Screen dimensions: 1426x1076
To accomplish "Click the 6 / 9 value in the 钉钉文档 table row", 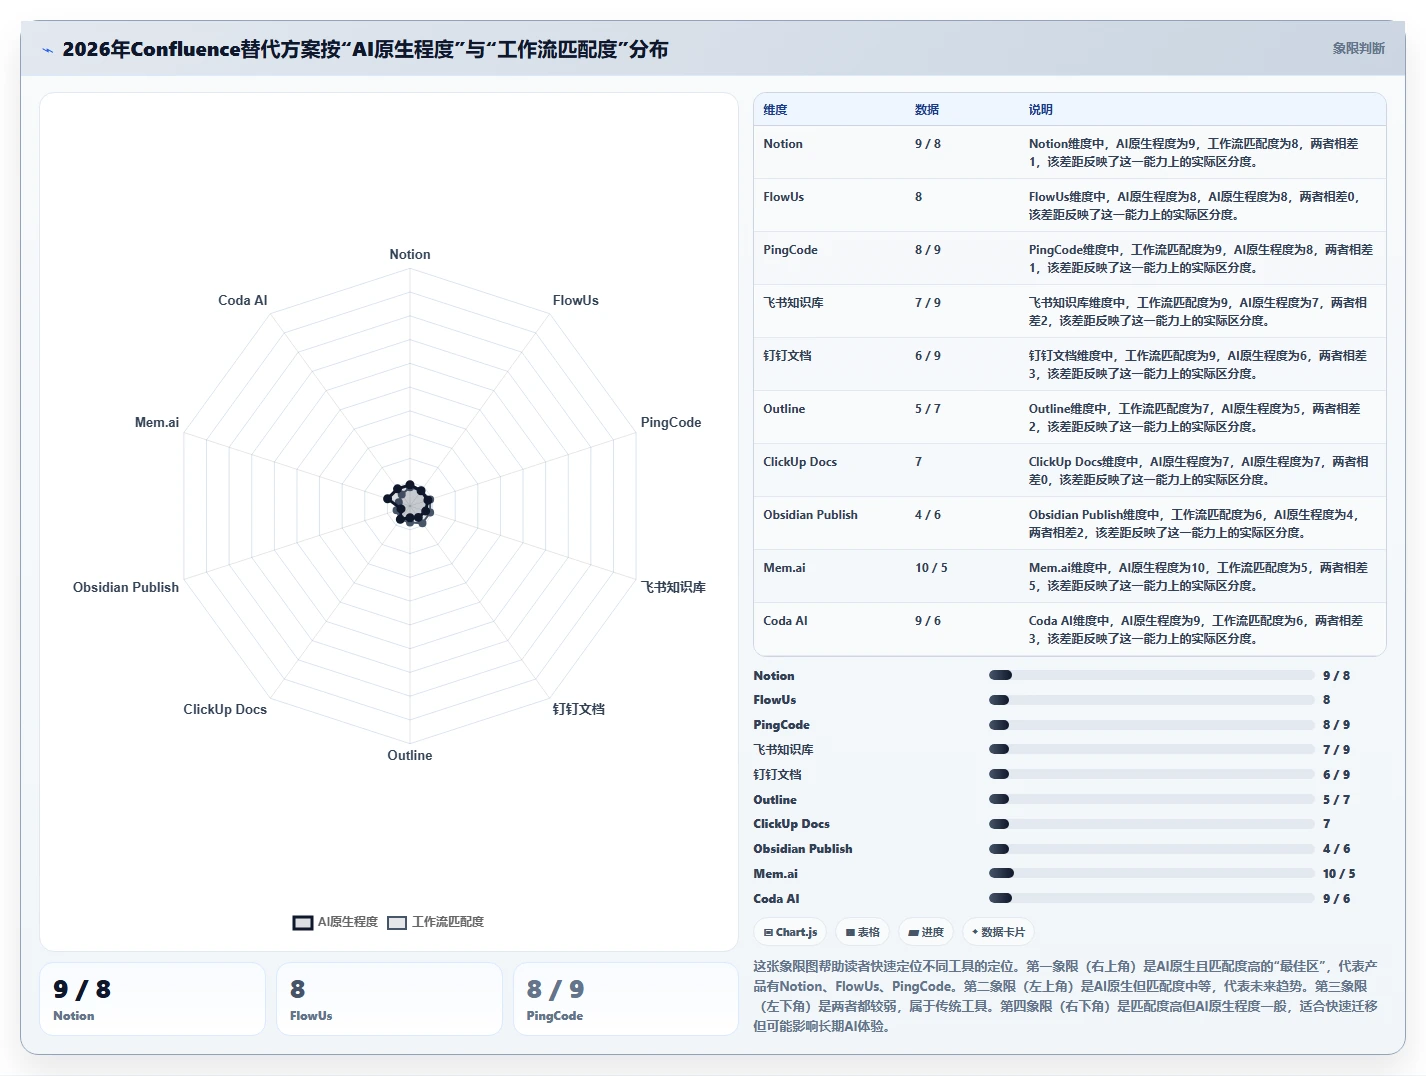I will (x=928, y=356).
